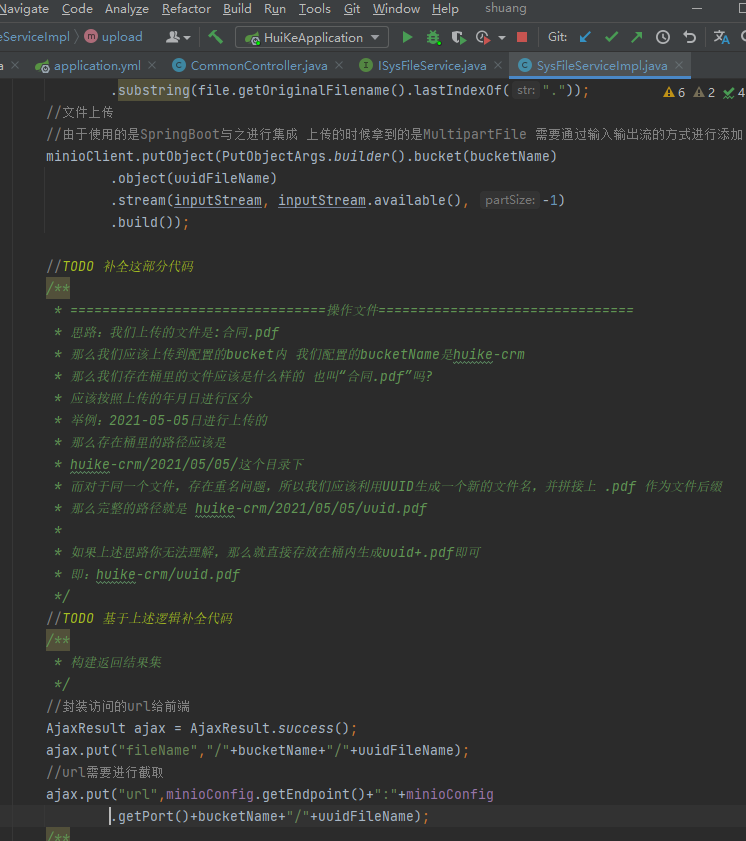746x841 pixels.
Task: Click the upload method breadcrumb
Action: (x=114, y=36)
